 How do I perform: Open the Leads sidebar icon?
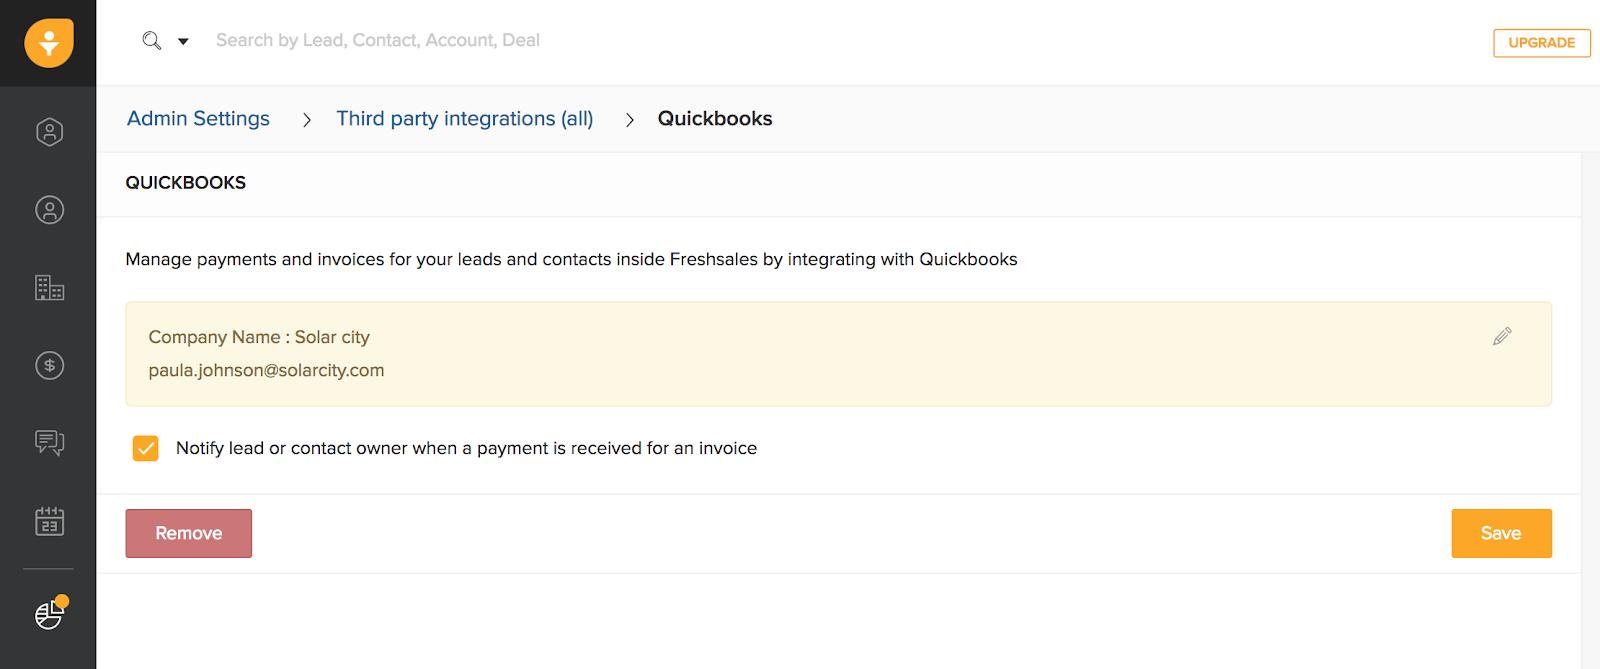click(49, 132)
